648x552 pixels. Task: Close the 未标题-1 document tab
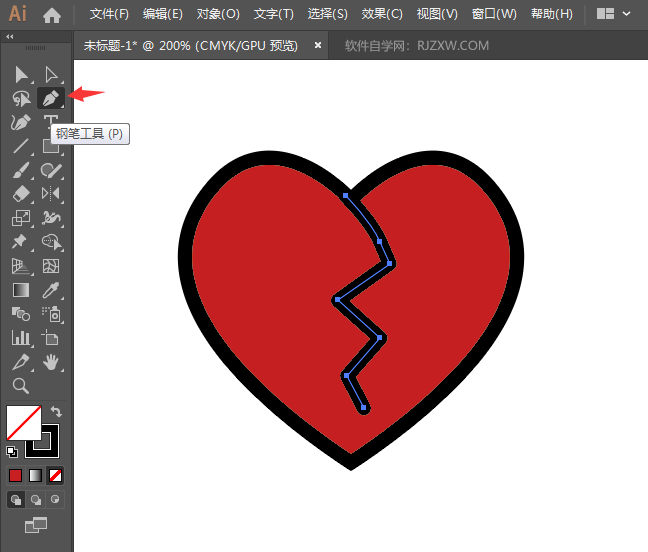pyautogui.click(x=318, y=45)
